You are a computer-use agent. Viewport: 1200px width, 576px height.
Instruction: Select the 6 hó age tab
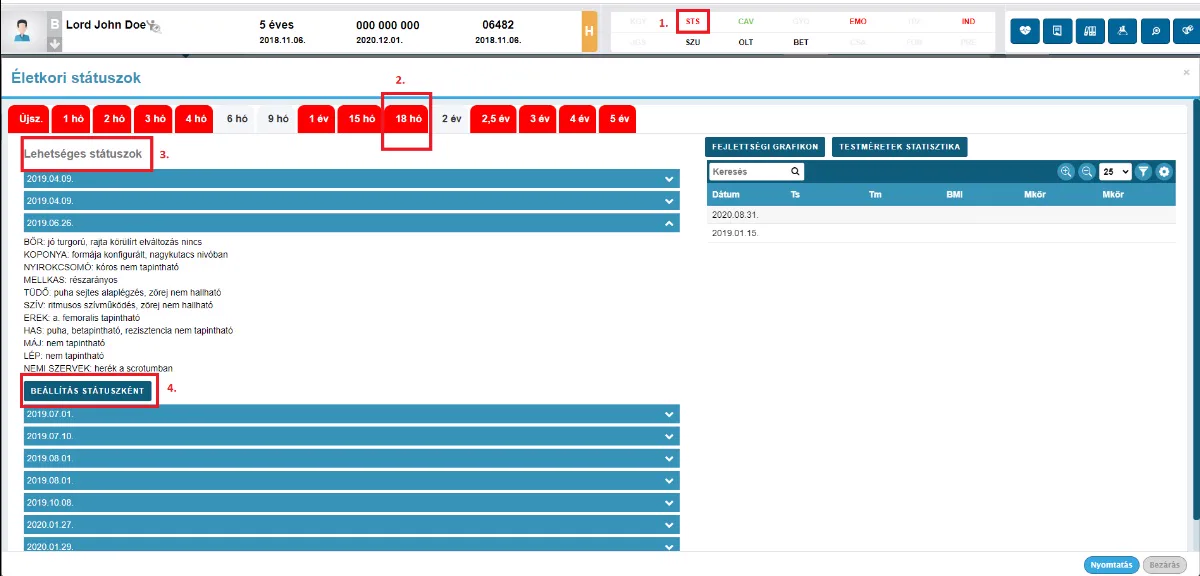[x=237, y=118]
